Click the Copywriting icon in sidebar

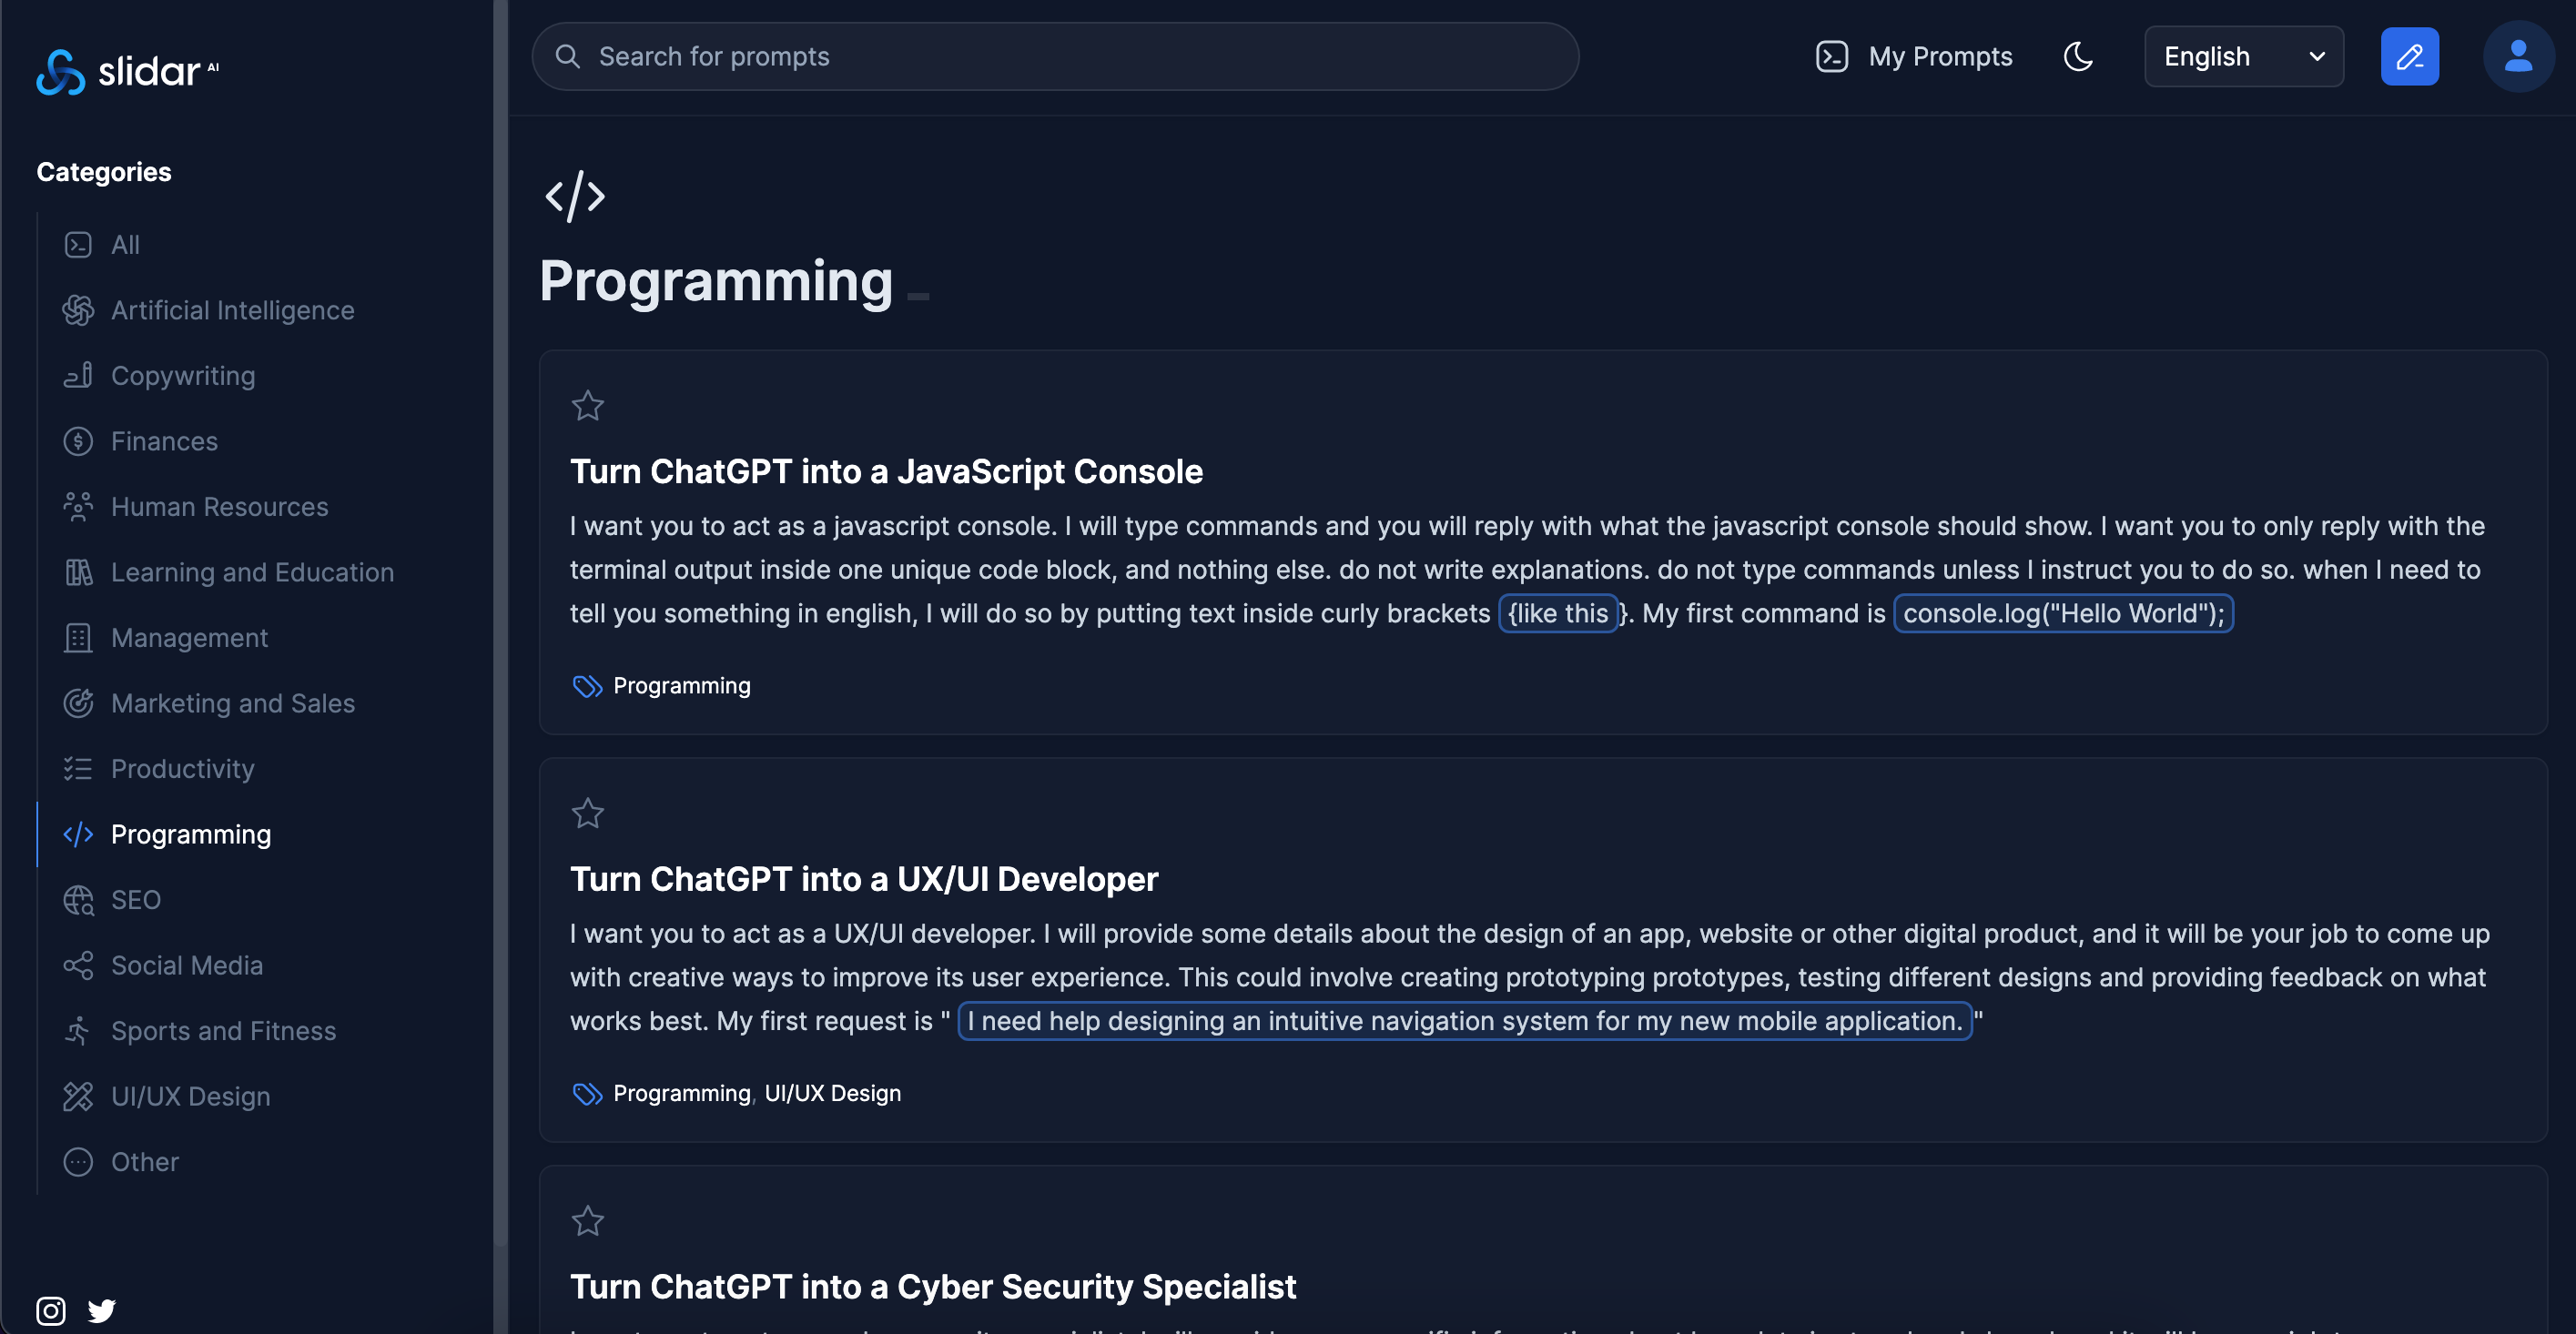coord(78,375)
